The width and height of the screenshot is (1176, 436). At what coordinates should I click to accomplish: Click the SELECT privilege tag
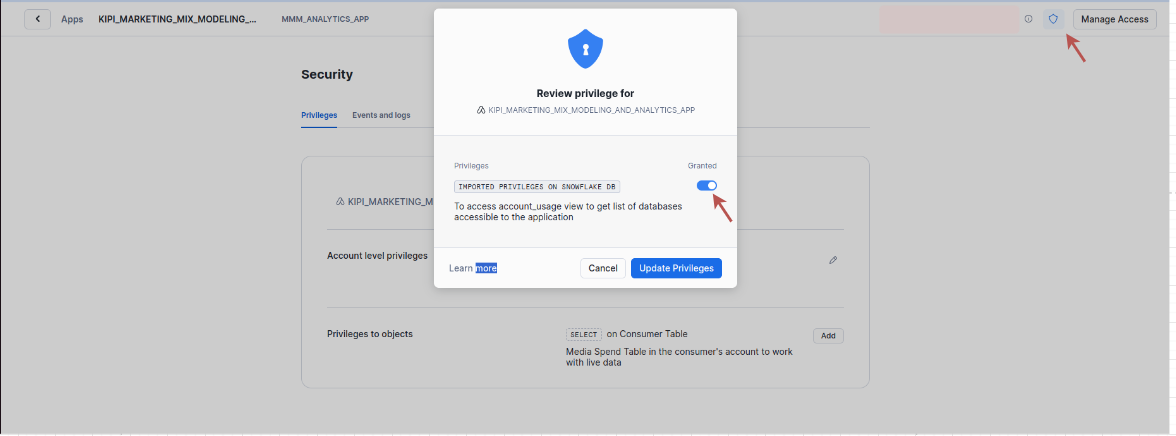pos(584,334)
